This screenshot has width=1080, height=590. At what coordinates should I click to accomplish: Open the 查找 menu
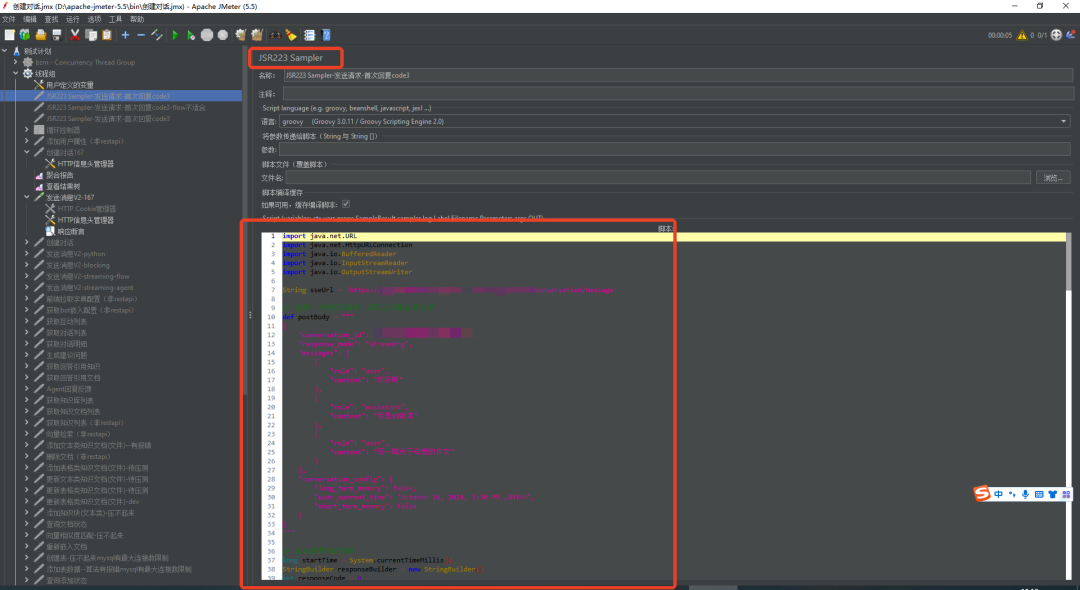(51, 19)
